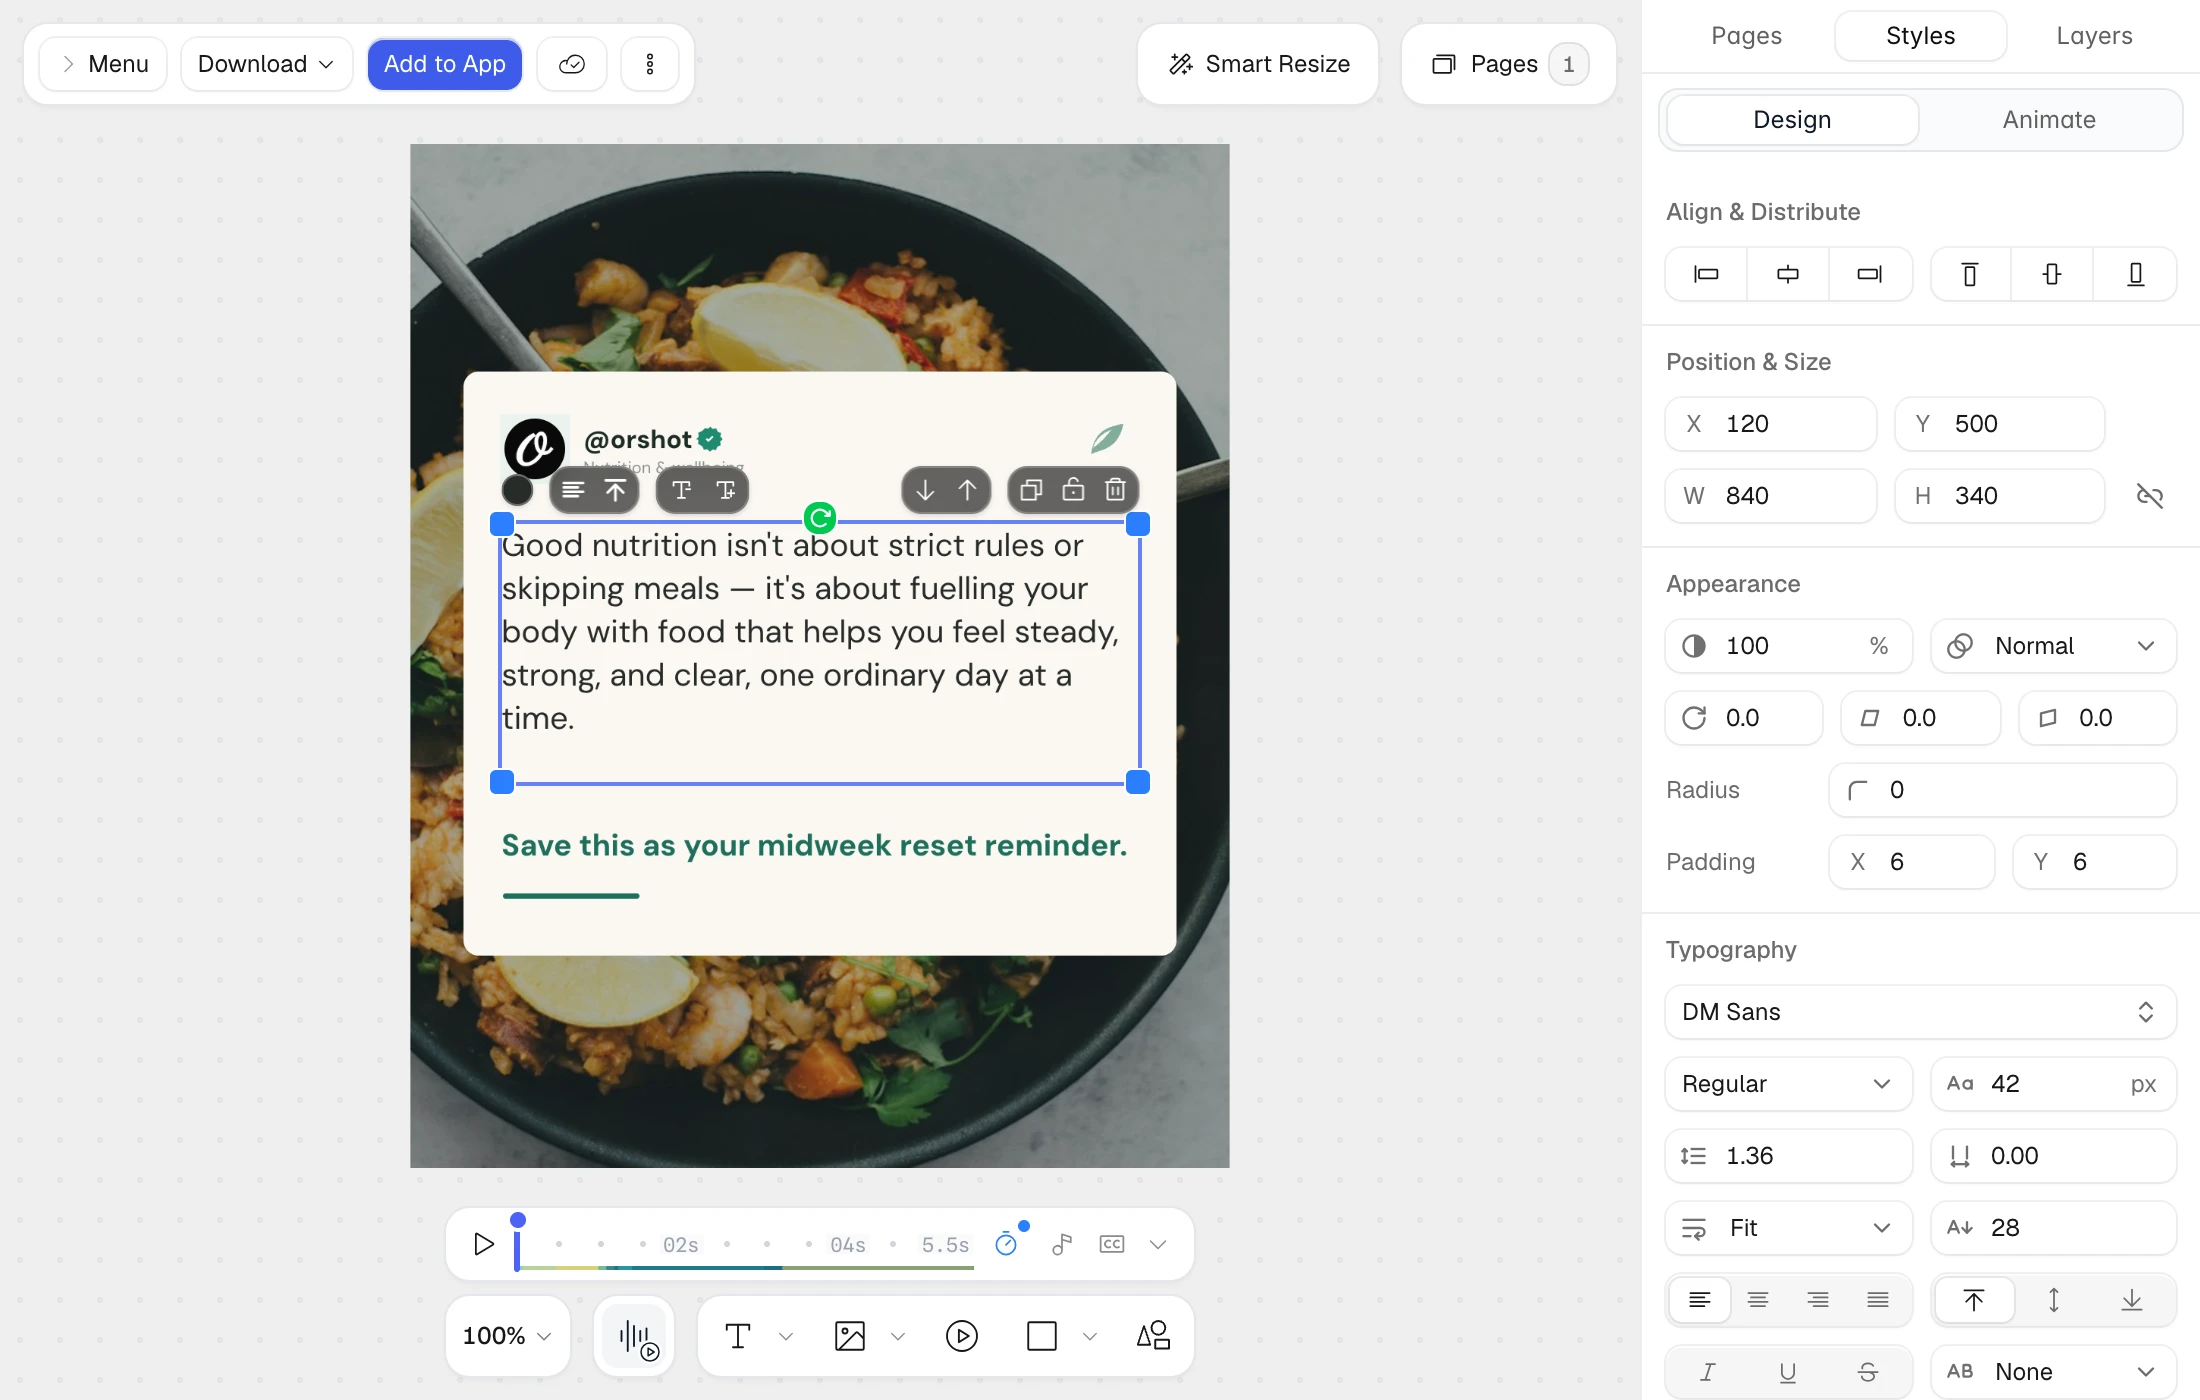This screenshot has width=2200, height=1400.
Task: Duplicate selected element from floating toolbar
Action: (1031, 490)
